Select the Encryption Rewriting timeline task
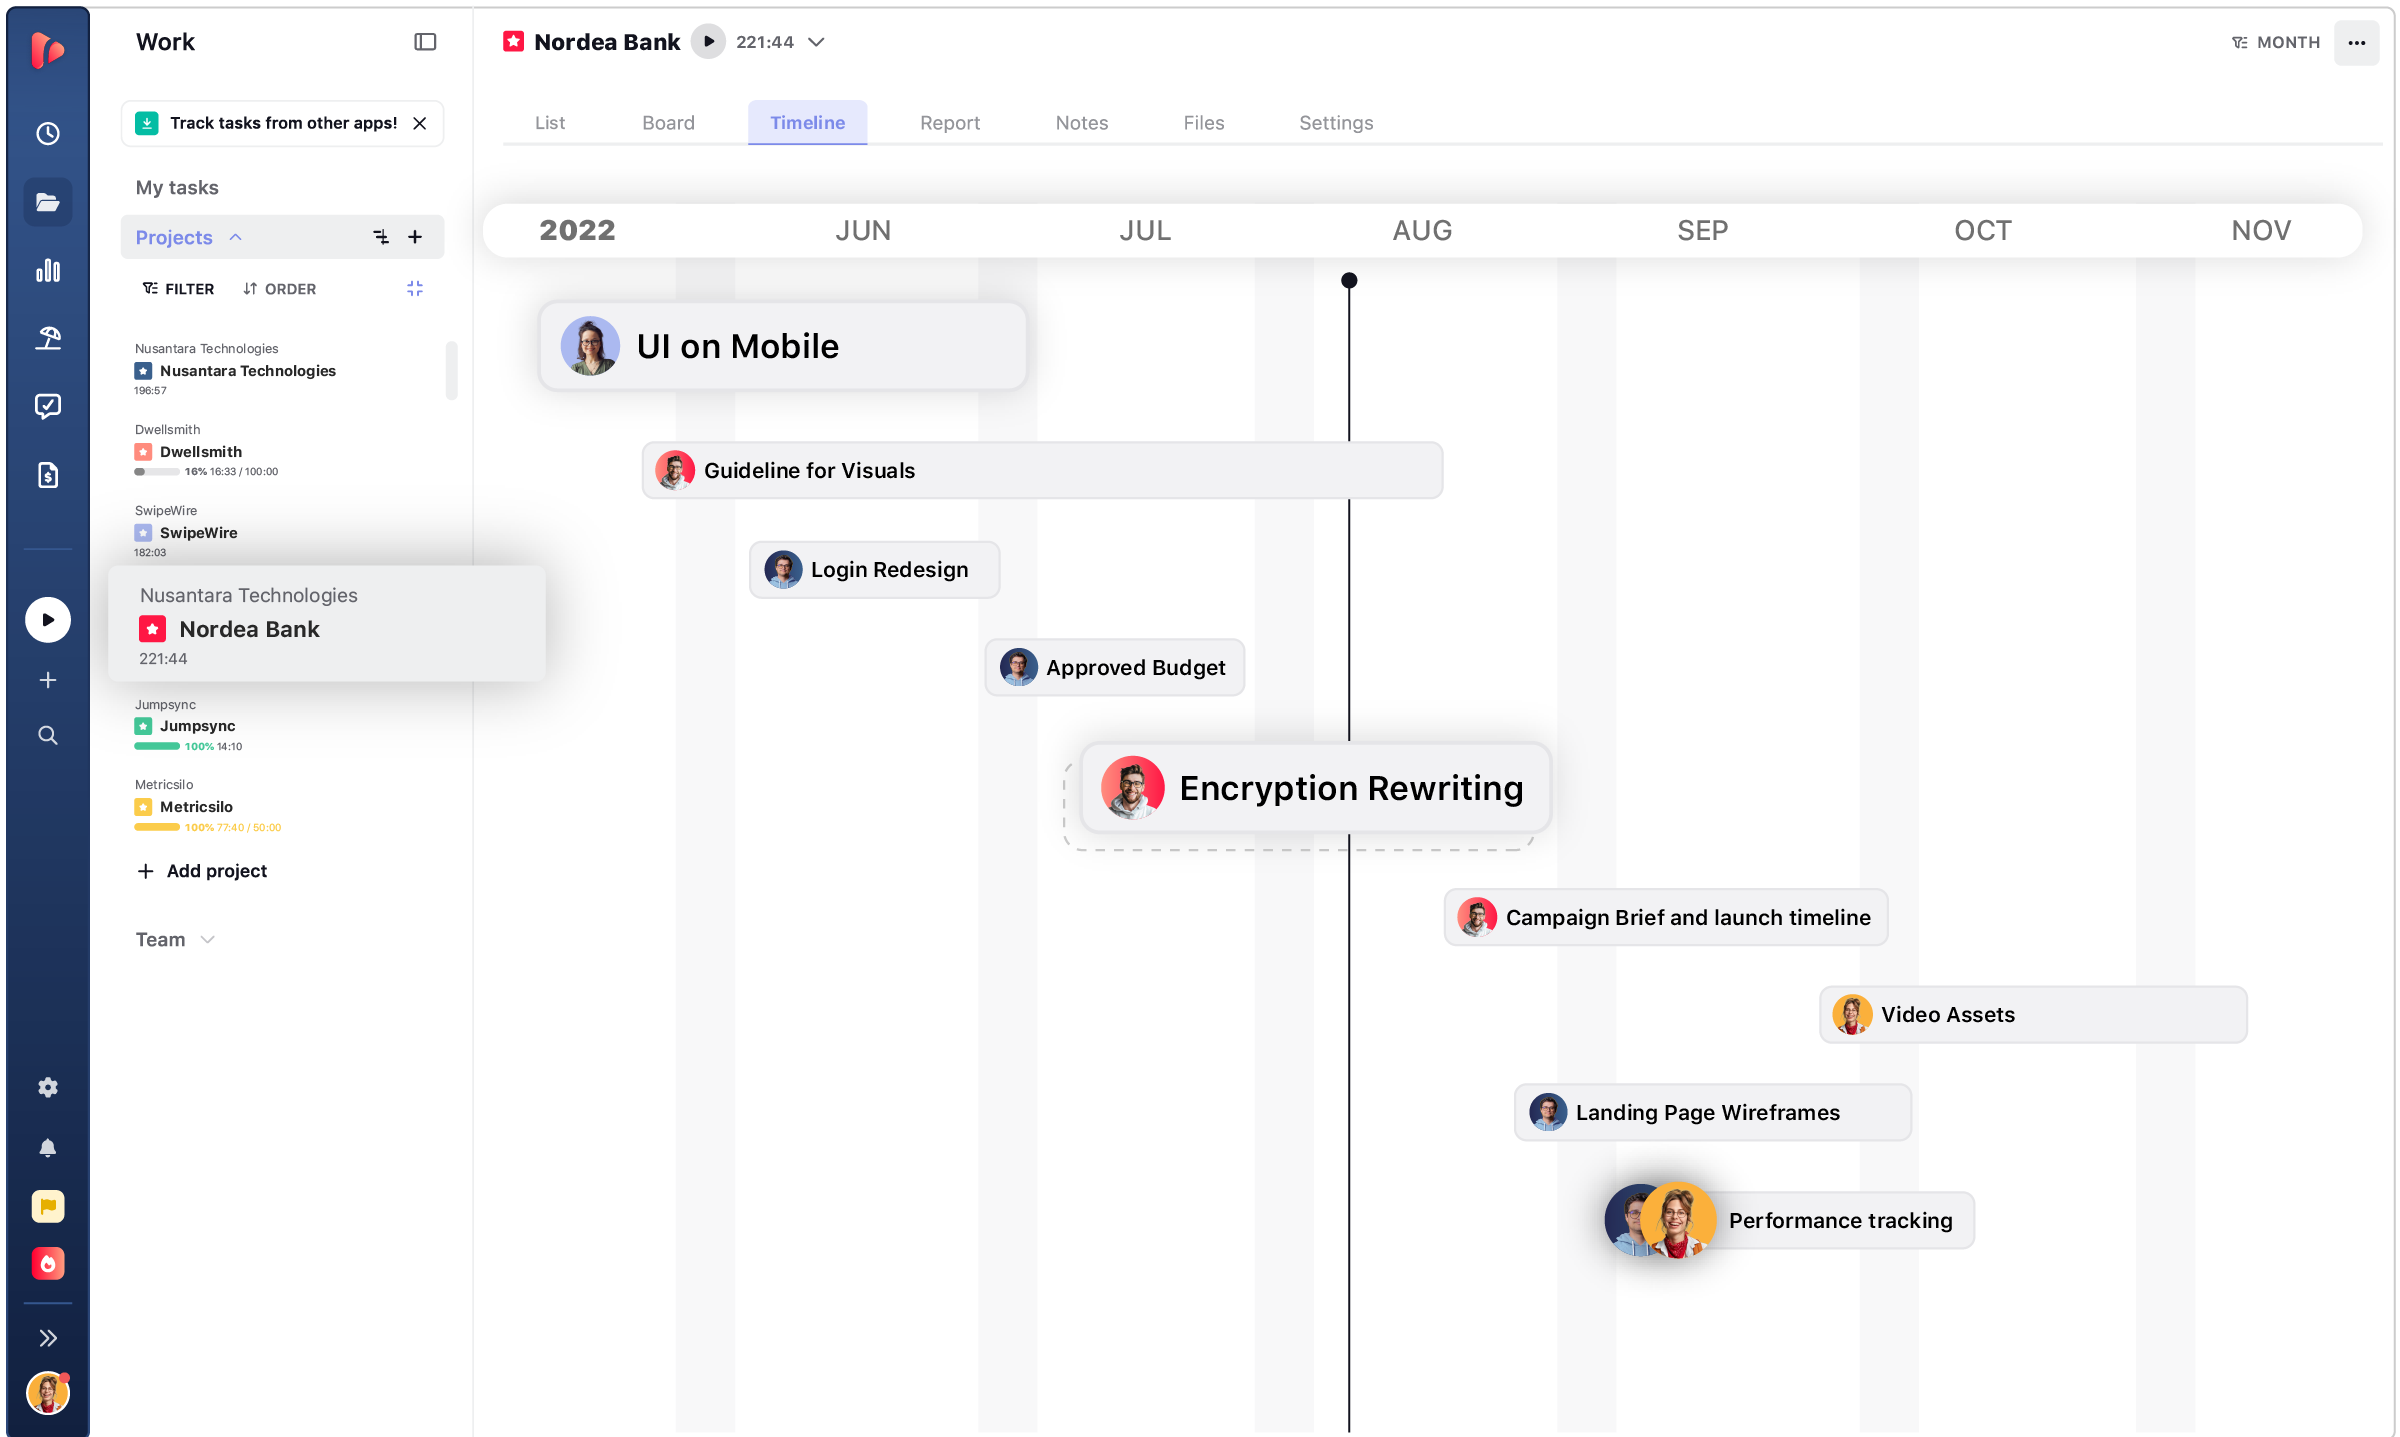This screenshot has height=1437, width=2400. point(1316,788)
